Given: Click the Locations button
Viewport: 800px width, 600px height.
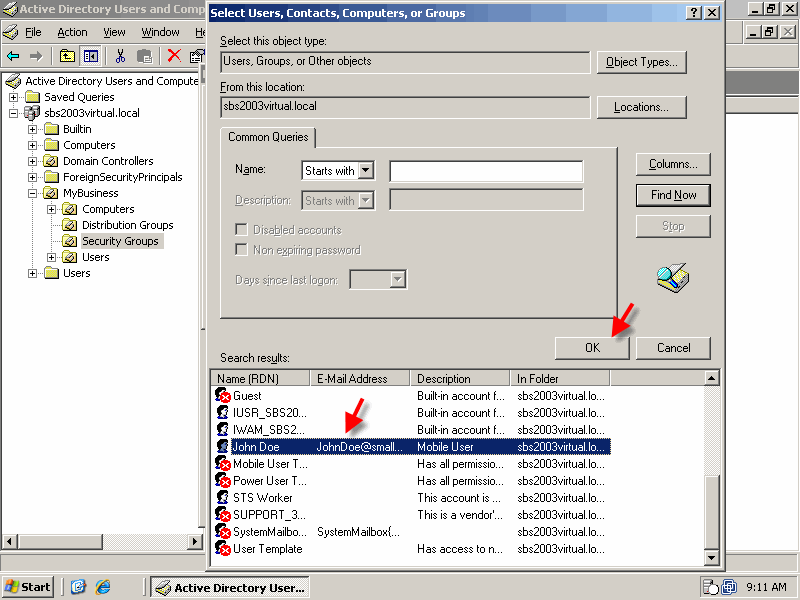Looking at the screenshot, I should click(641, 107).
